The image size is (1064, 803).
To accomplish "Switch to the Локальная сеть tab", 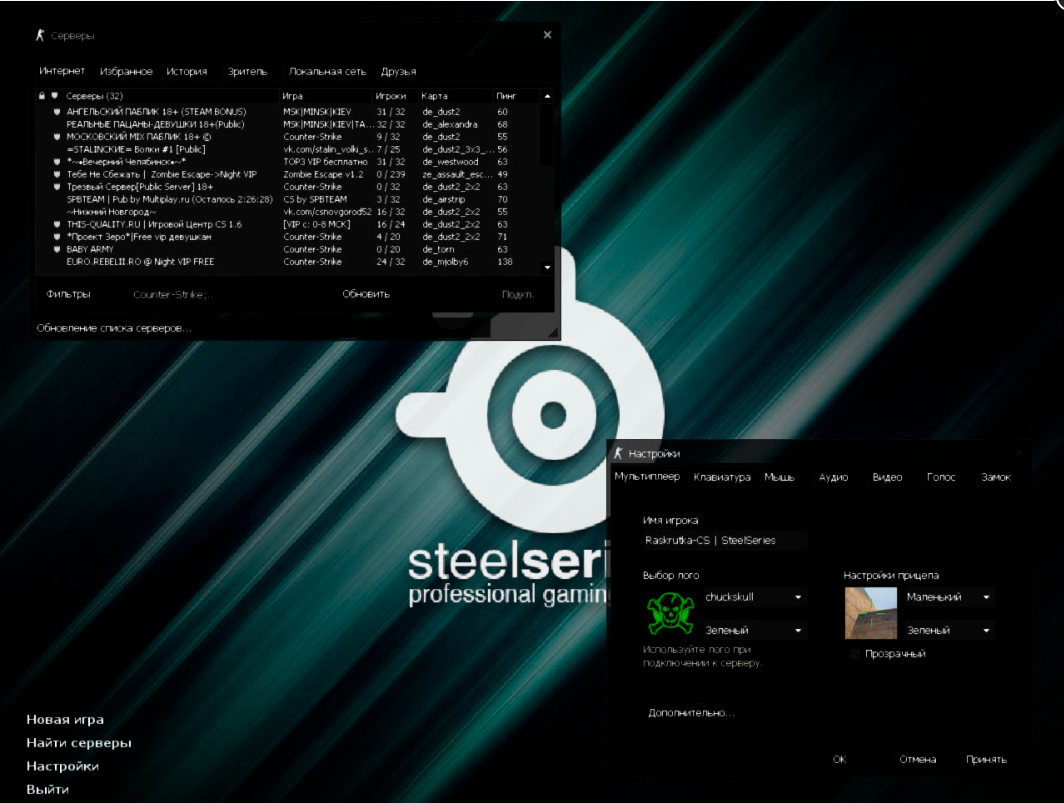I will pyautogui.click(x=327, y=71).
